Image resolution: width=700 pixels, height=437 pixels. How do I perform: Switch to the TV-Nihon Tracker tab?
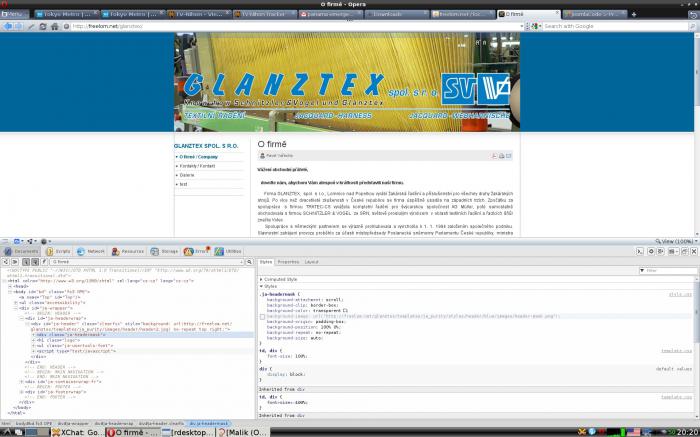point(264,14)
